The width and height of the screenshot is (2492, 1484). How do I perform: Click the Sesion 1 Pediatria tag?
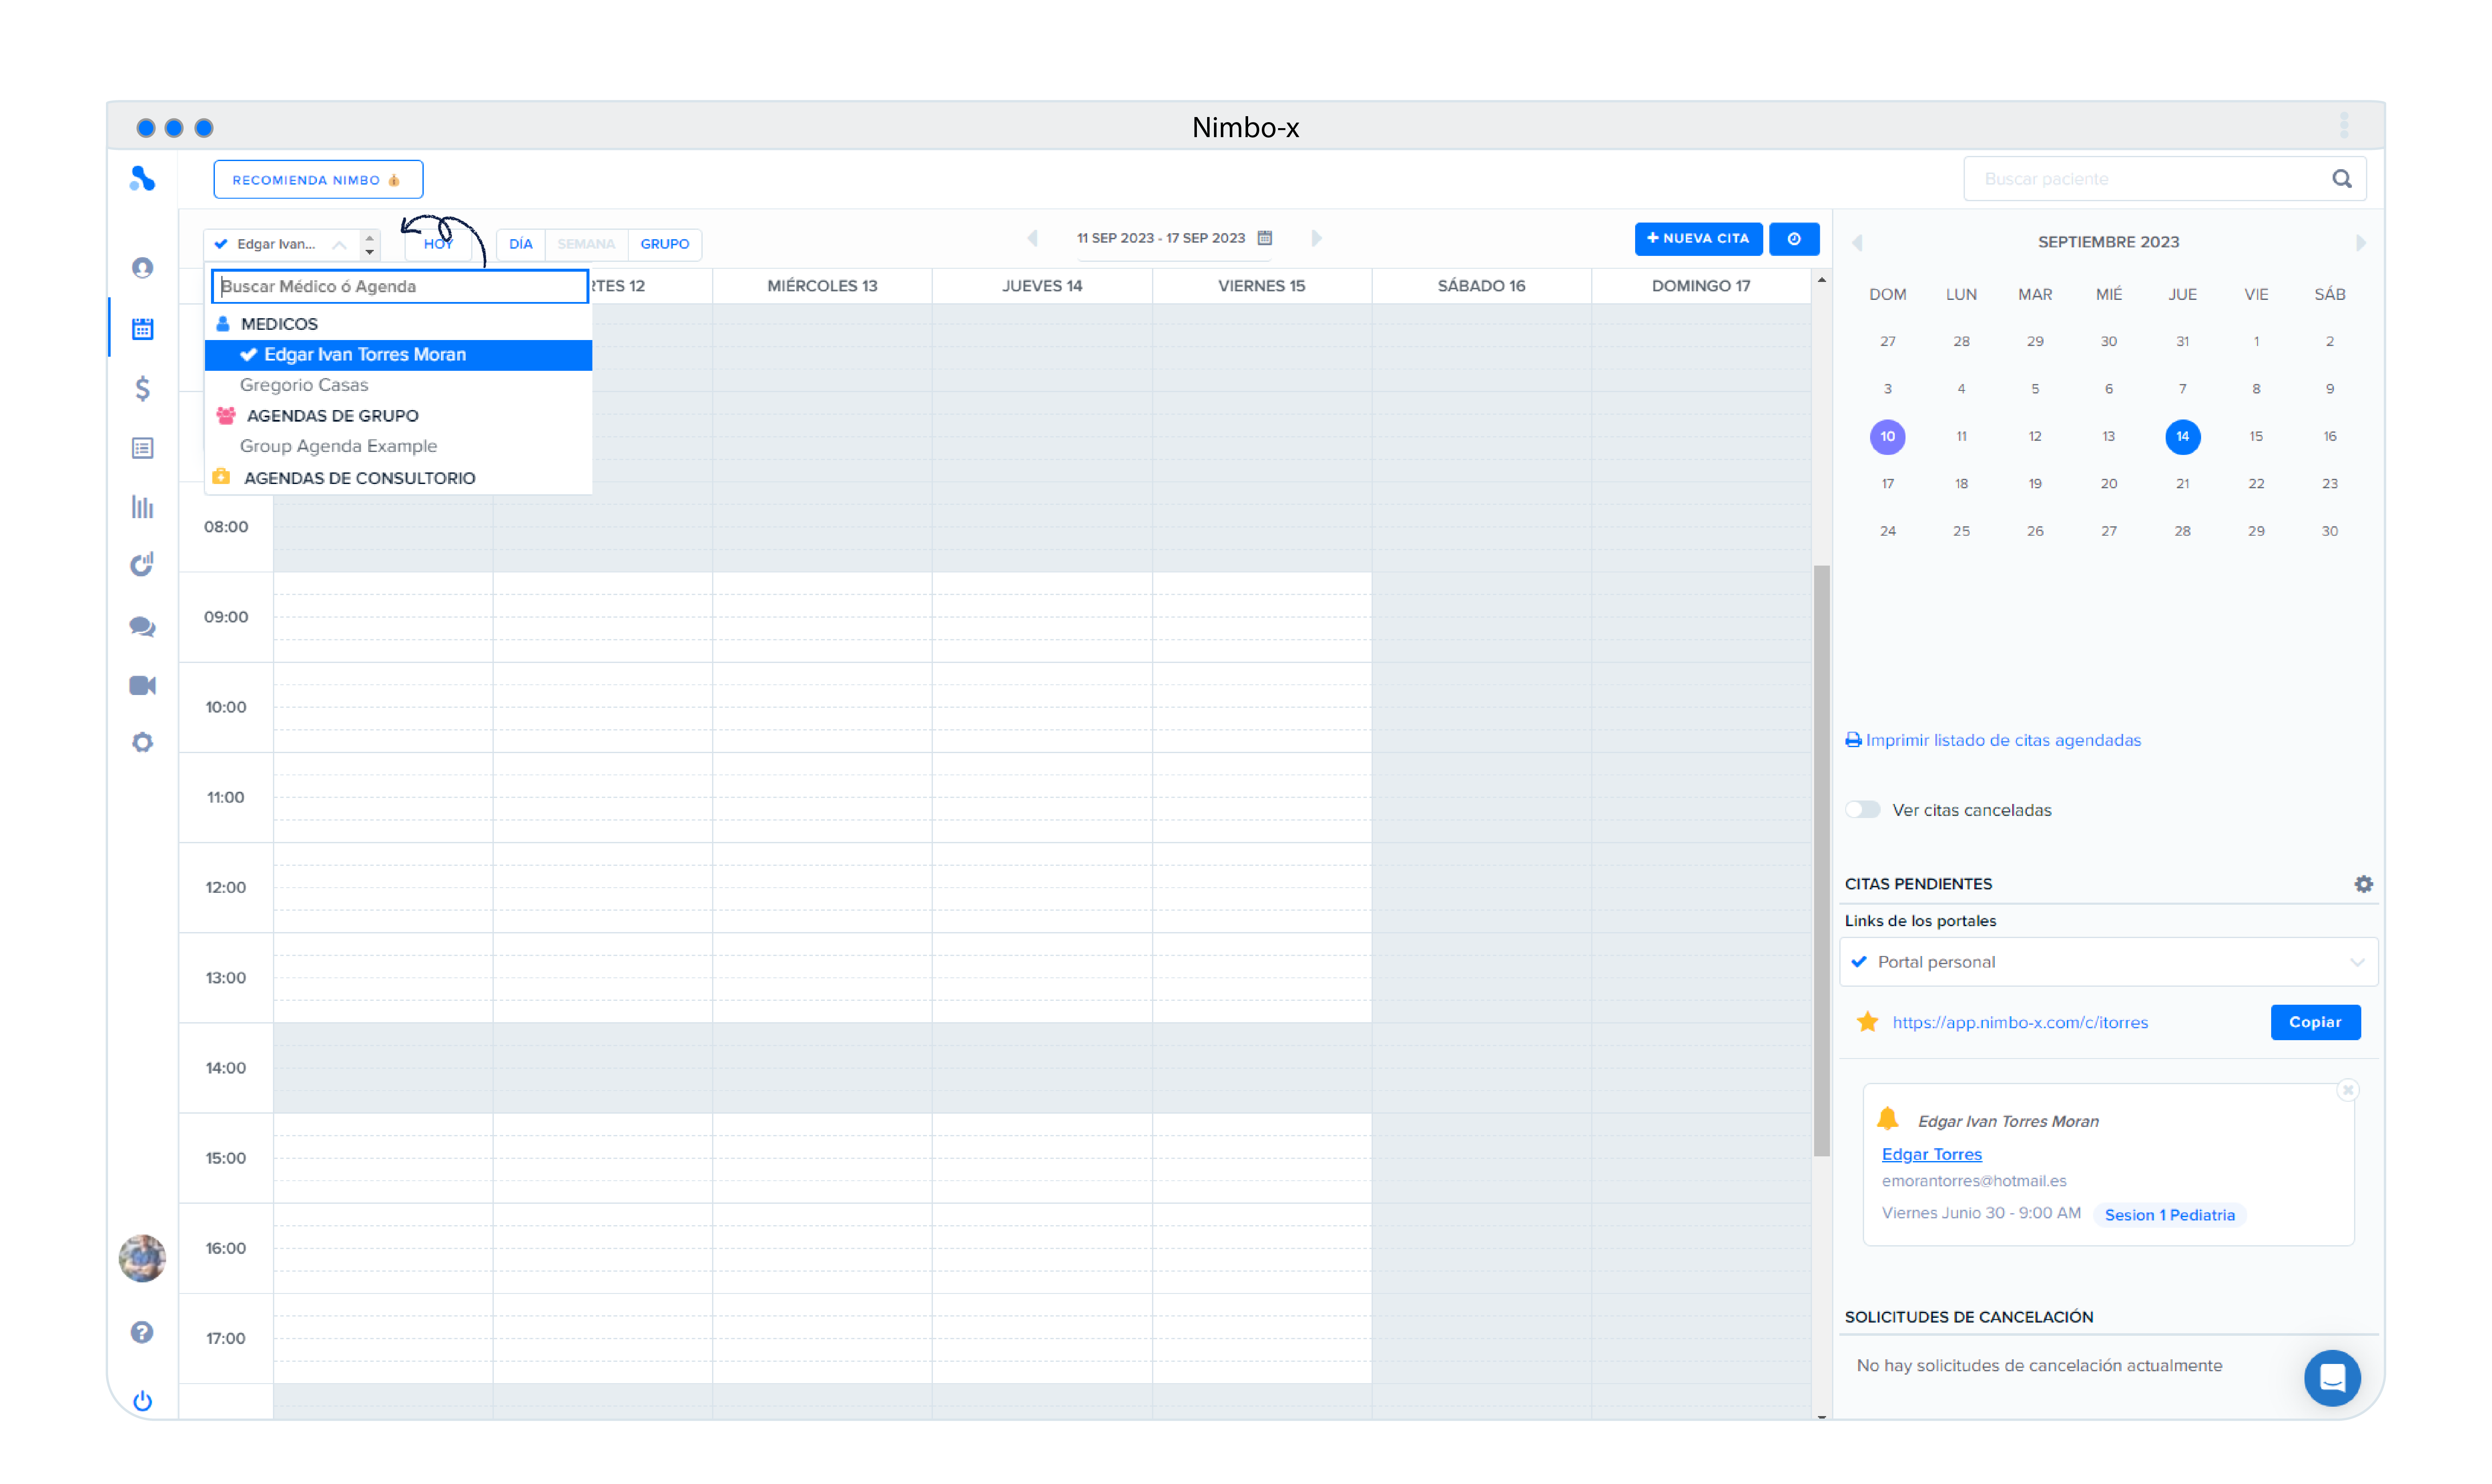tap(2169, 1214)
